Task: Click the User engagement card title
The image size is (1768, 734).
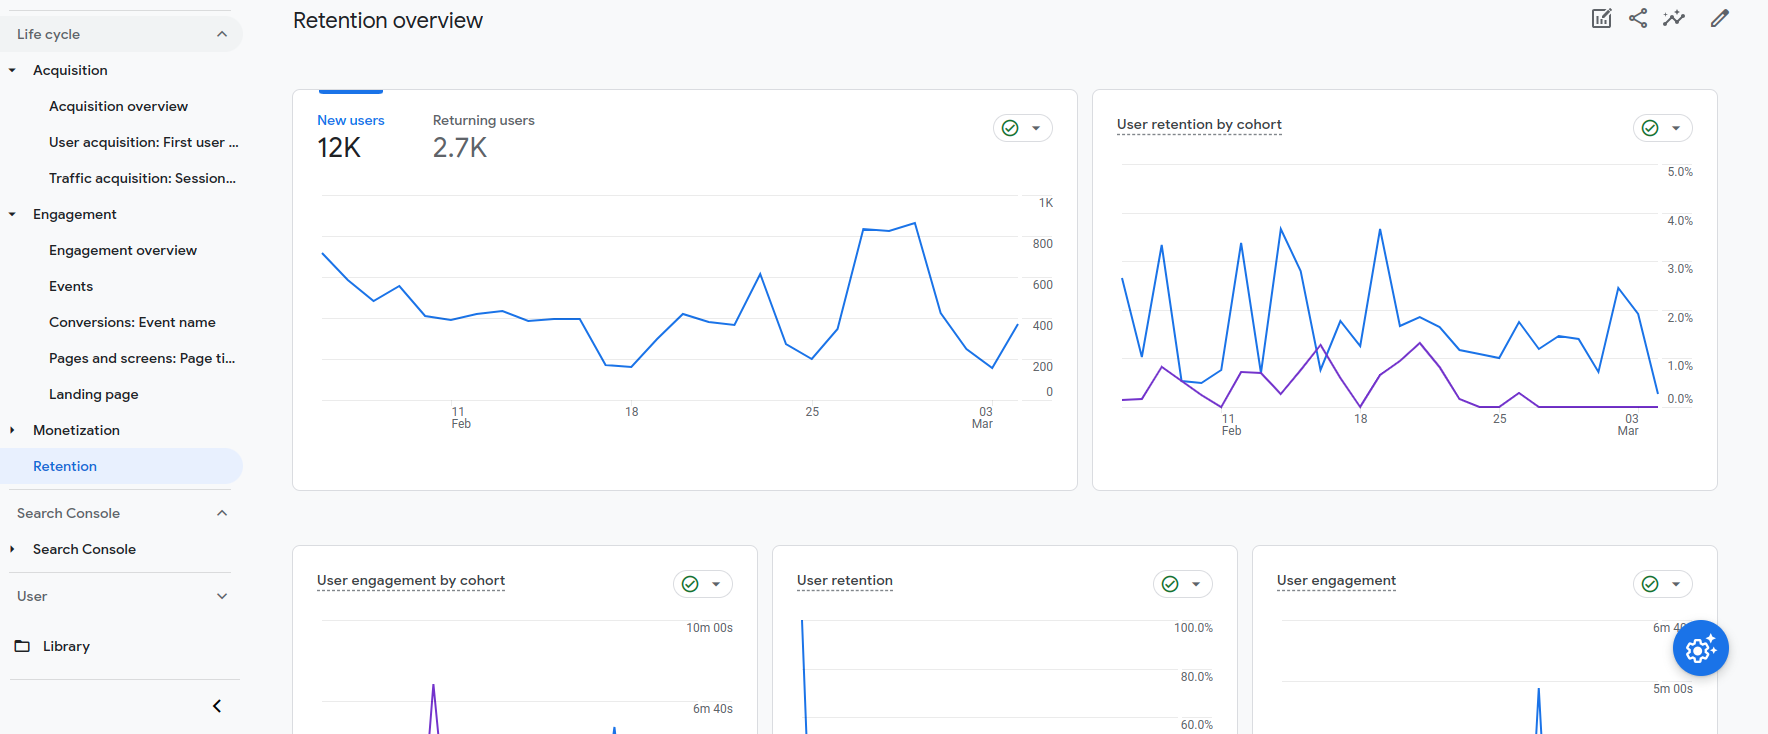Action: (x=1336, y=580)
